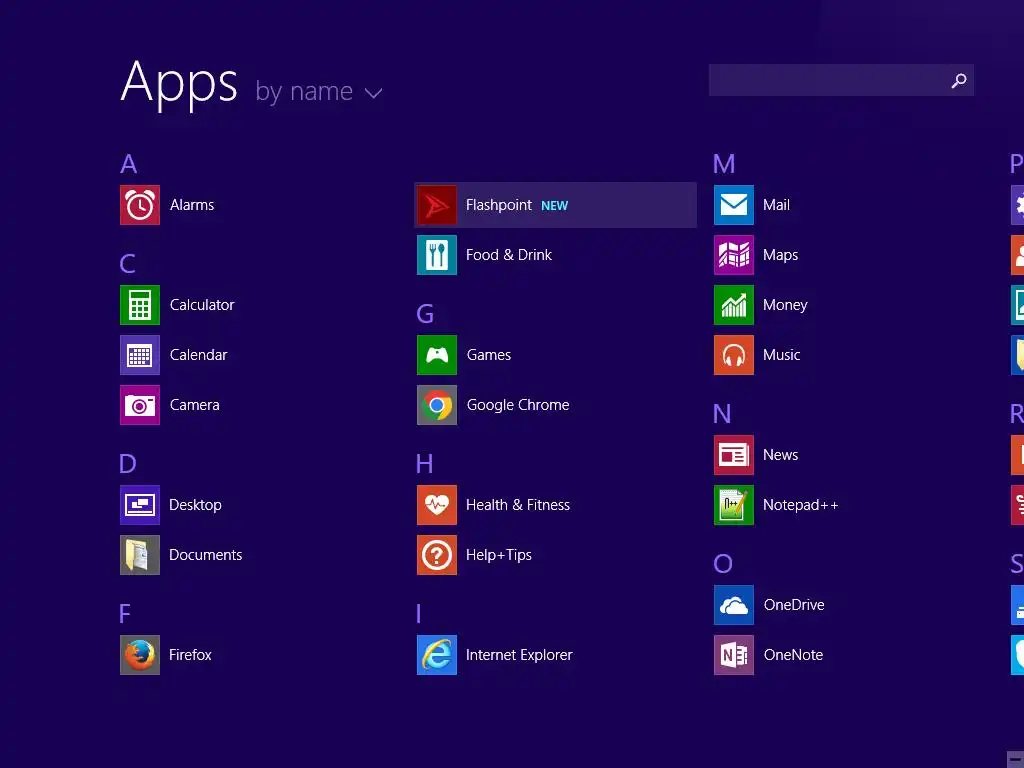Select the I group letter header
This screenshot has height=768, width=1024.
(x=419, y=614)
